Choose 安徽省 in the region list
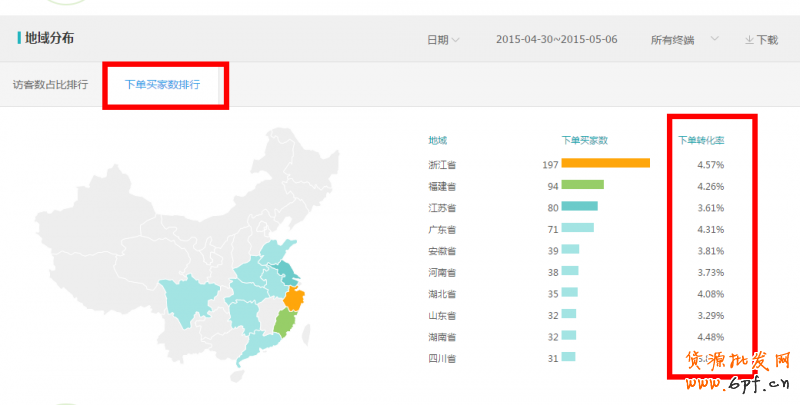Screen dimensions: 800x405 (x=442, y=251)
